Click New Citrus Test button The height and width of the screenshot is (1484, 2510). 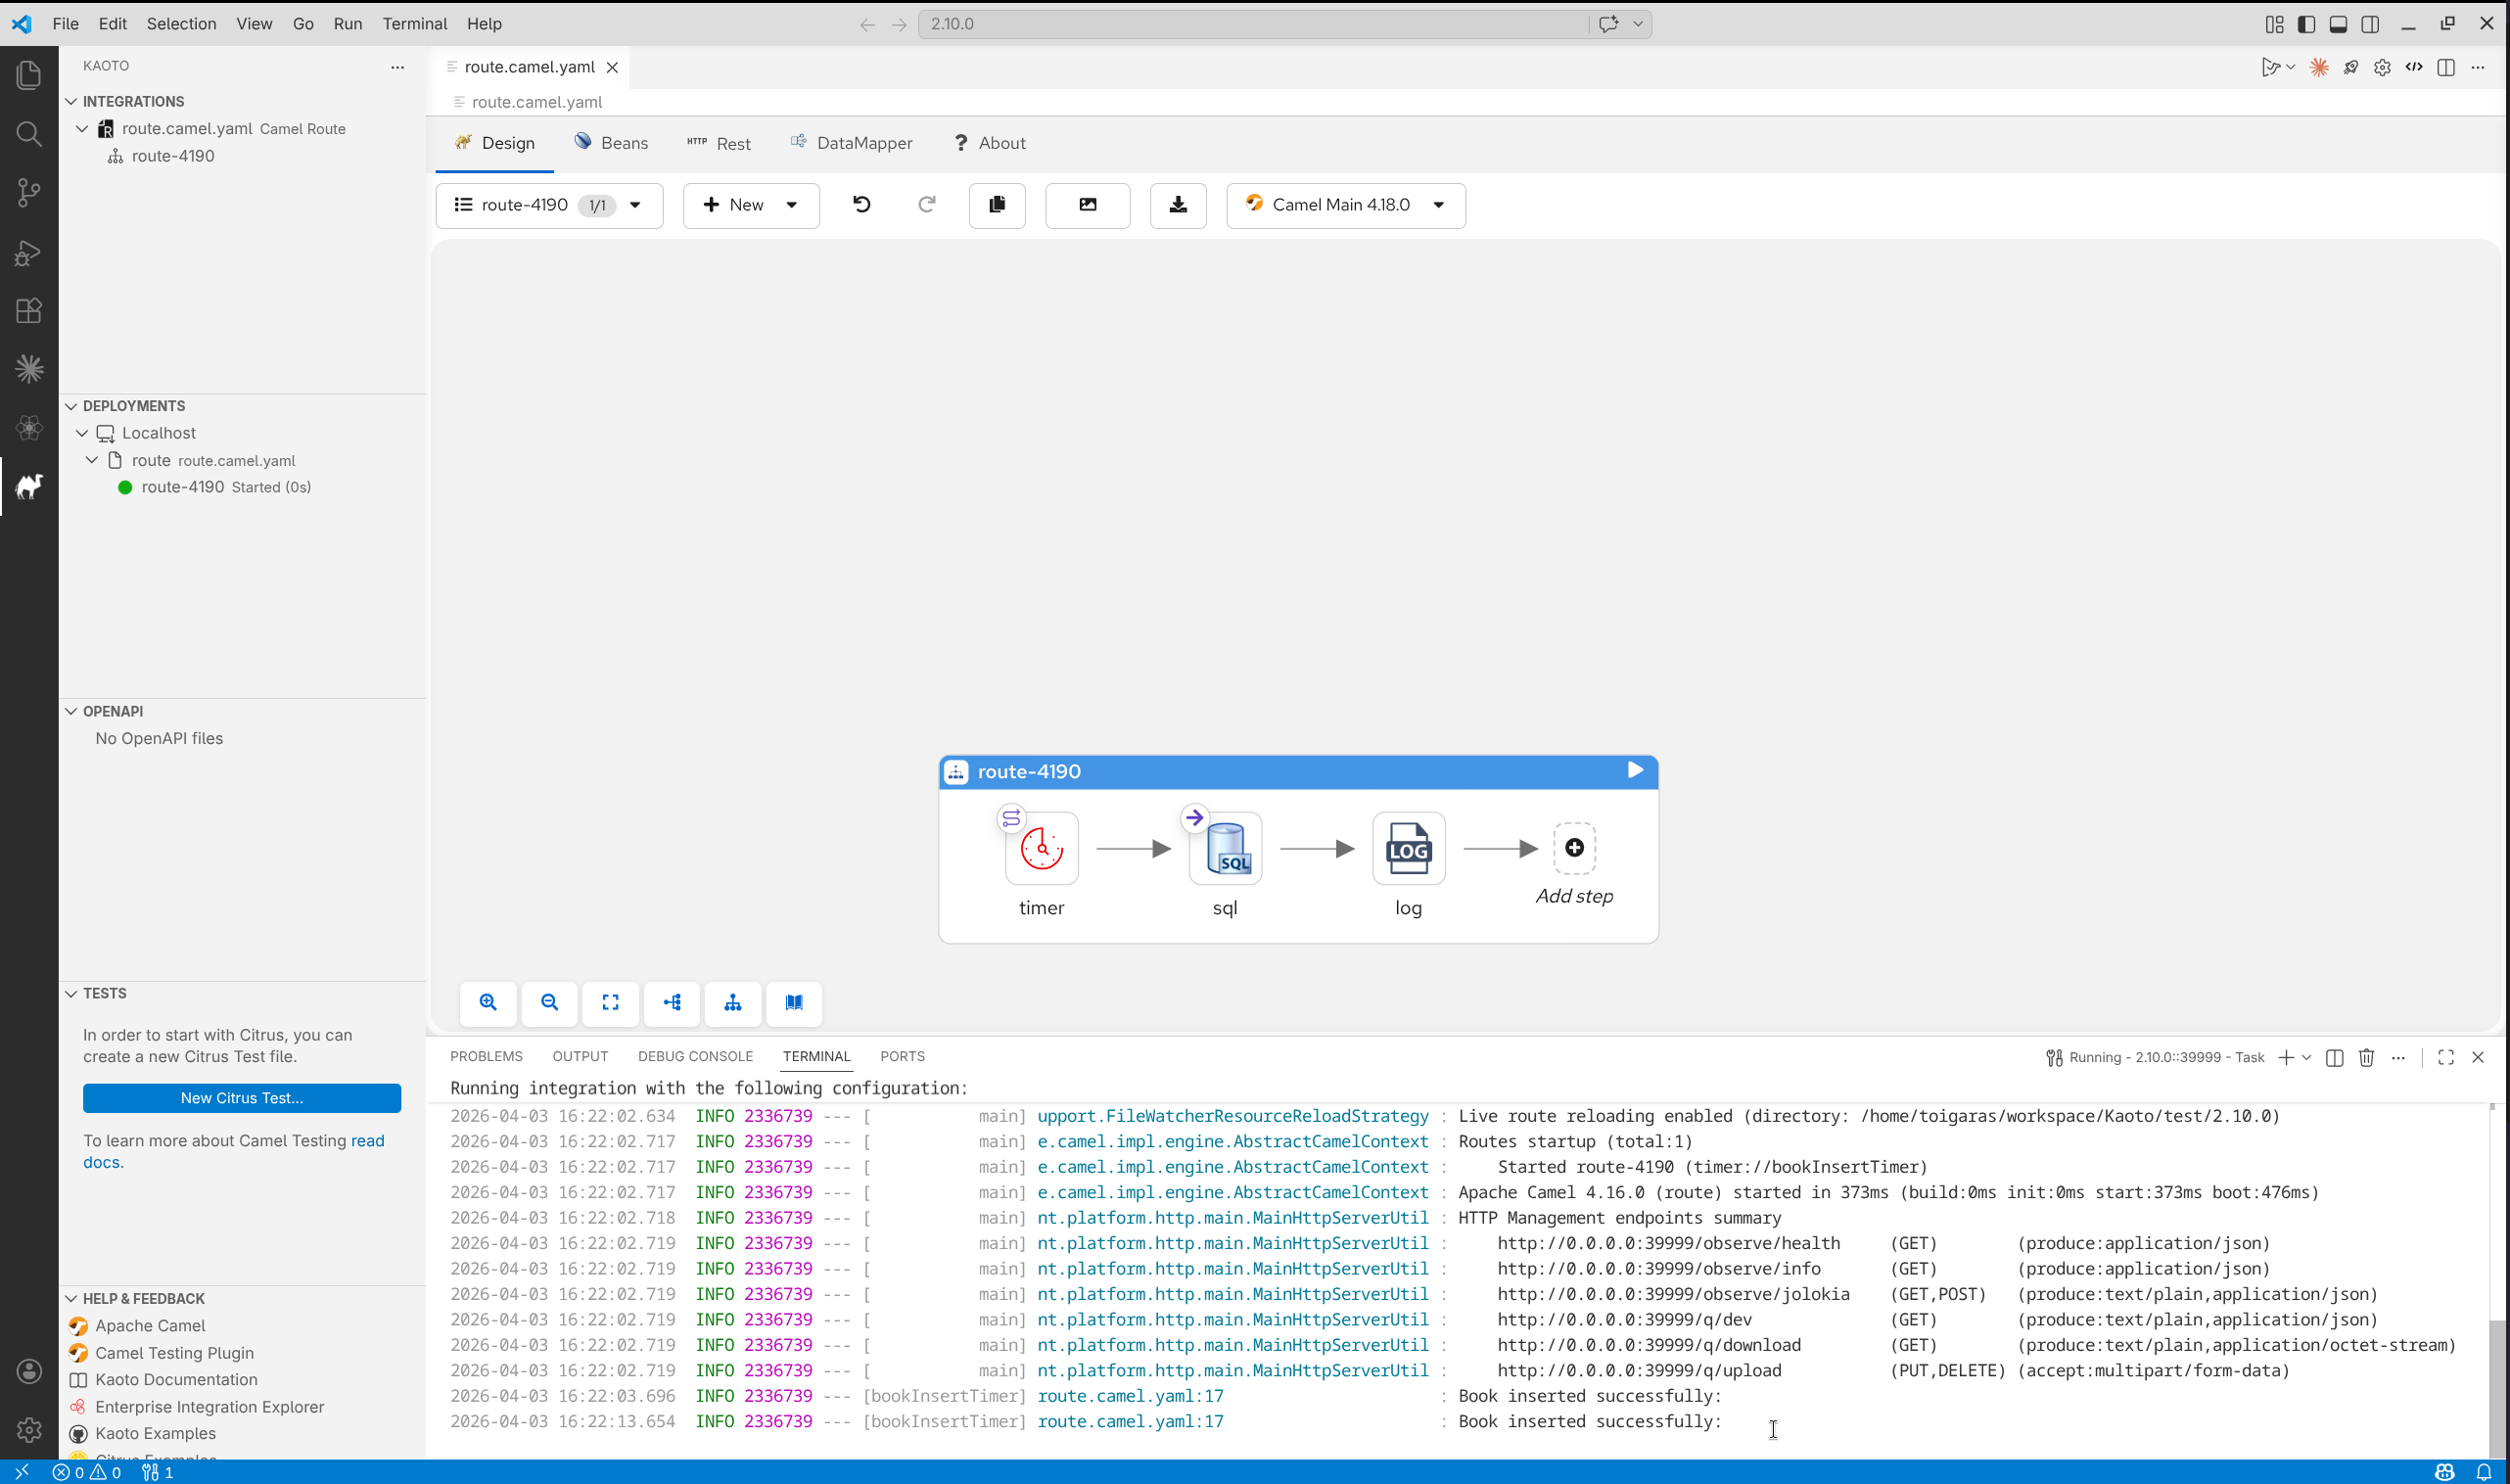point(241,1097)
